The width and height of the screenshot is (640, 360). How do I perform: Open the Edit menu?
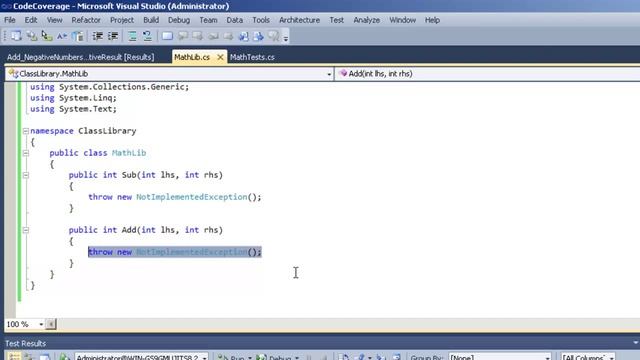point(31,20)
